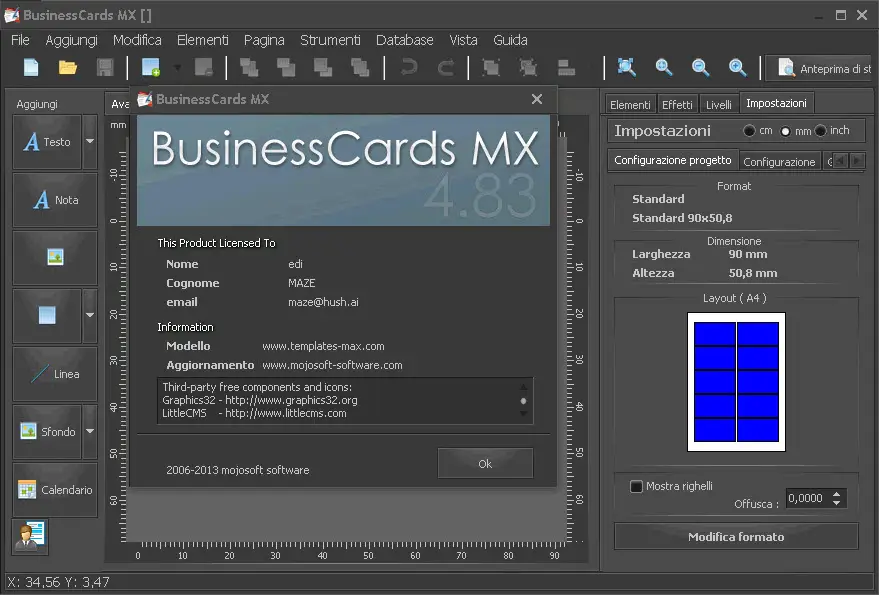Screen dimensions: 879x595
Task: Open the Modifica menu
Action: (137, 40)
